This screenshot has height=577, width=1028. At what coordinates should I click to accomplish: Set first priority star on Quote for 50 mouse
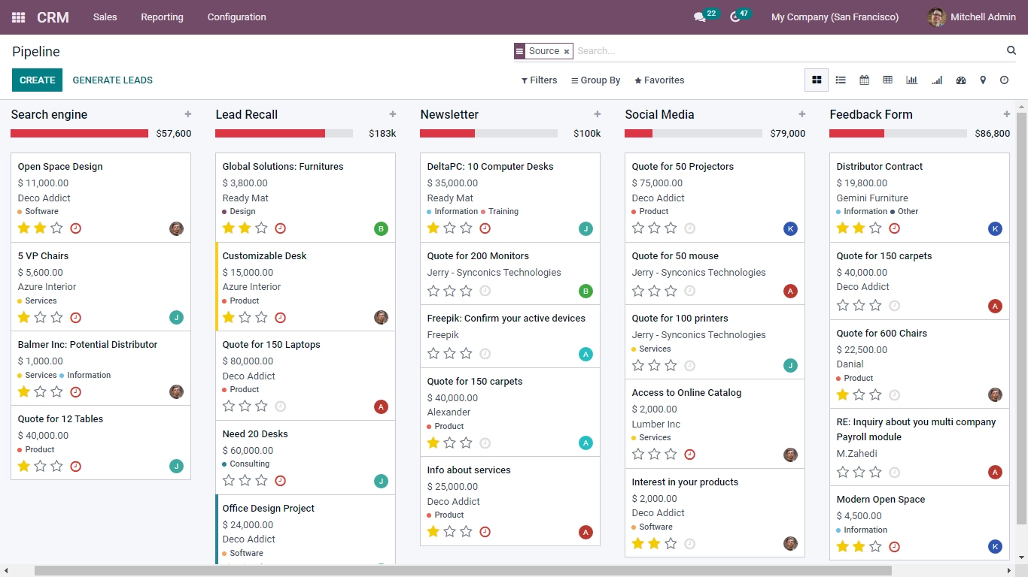638,290
